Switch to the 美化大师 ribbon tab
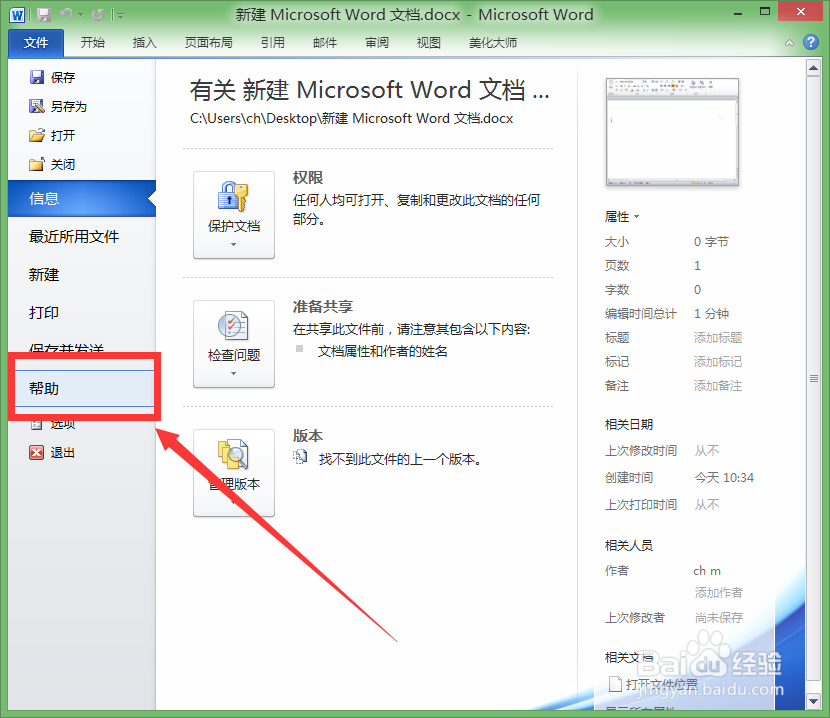830x718 pixels. [x=493, y=43]
